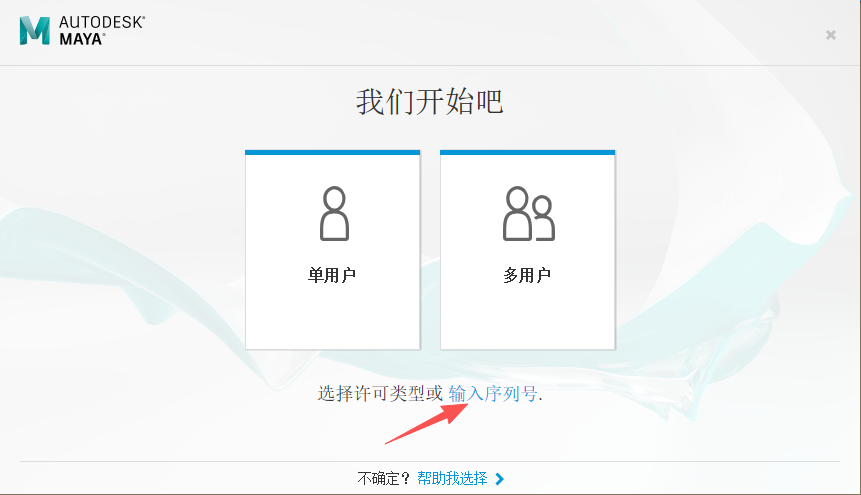Click the 选择许可类型或 text

(379, 393)
